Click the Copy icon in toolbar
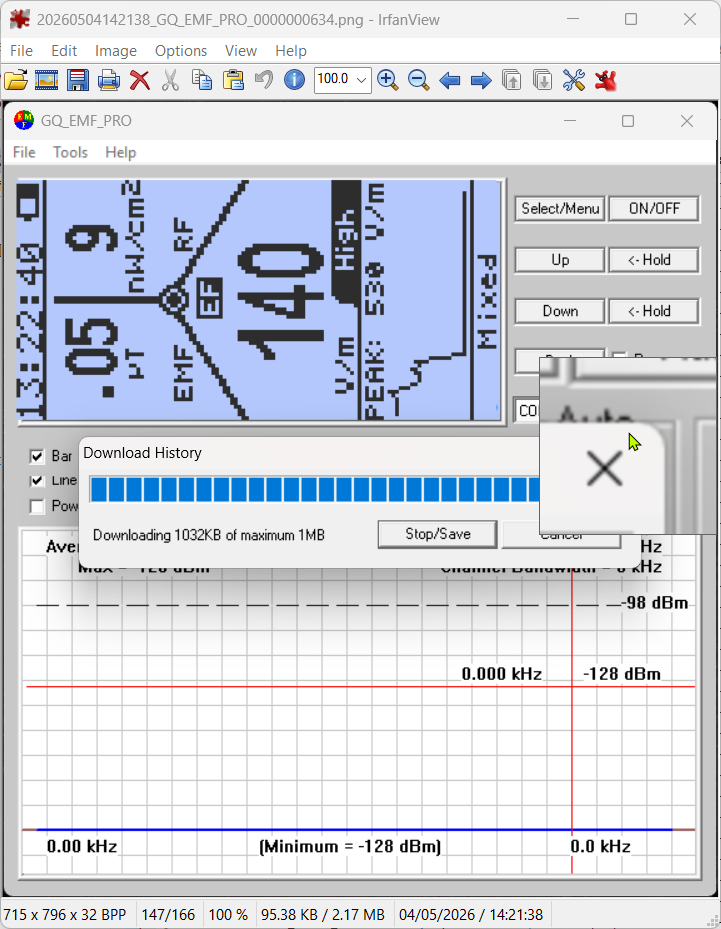721x929 pixels. (x=202, y=80)
